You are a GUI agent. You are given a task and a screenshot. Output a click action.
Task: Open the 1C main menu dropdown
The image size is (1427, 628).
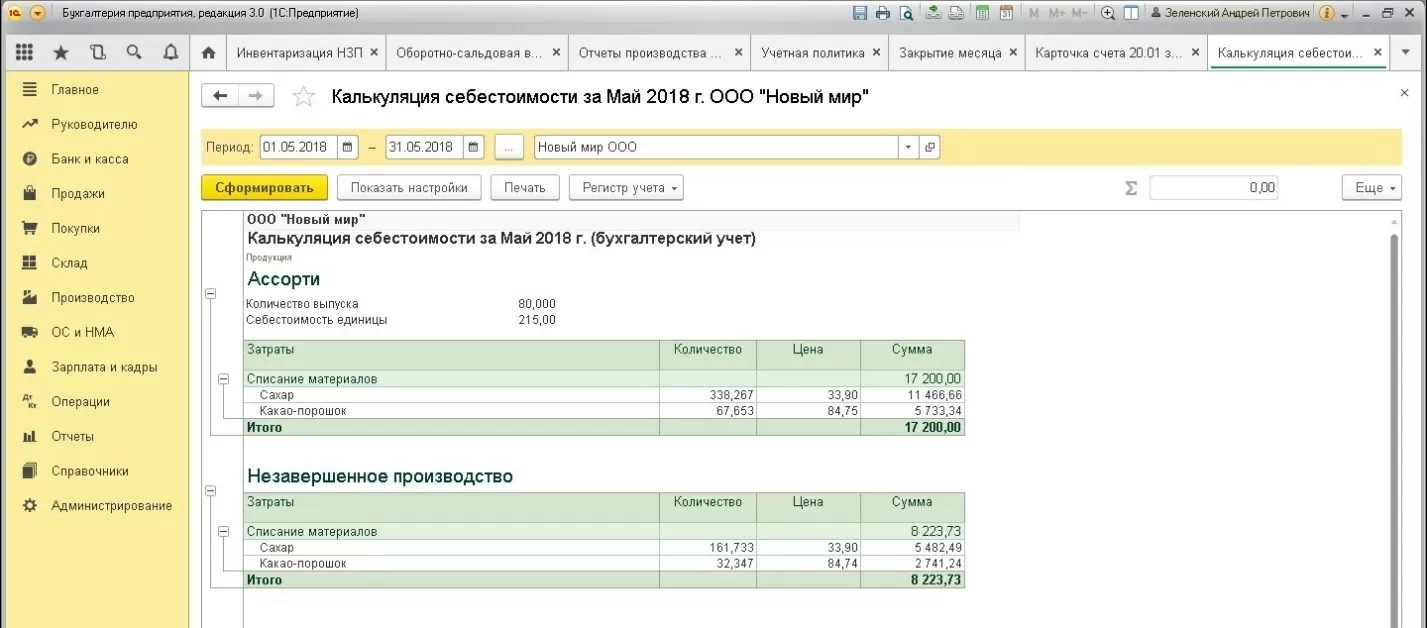click(x=38, y=13)
